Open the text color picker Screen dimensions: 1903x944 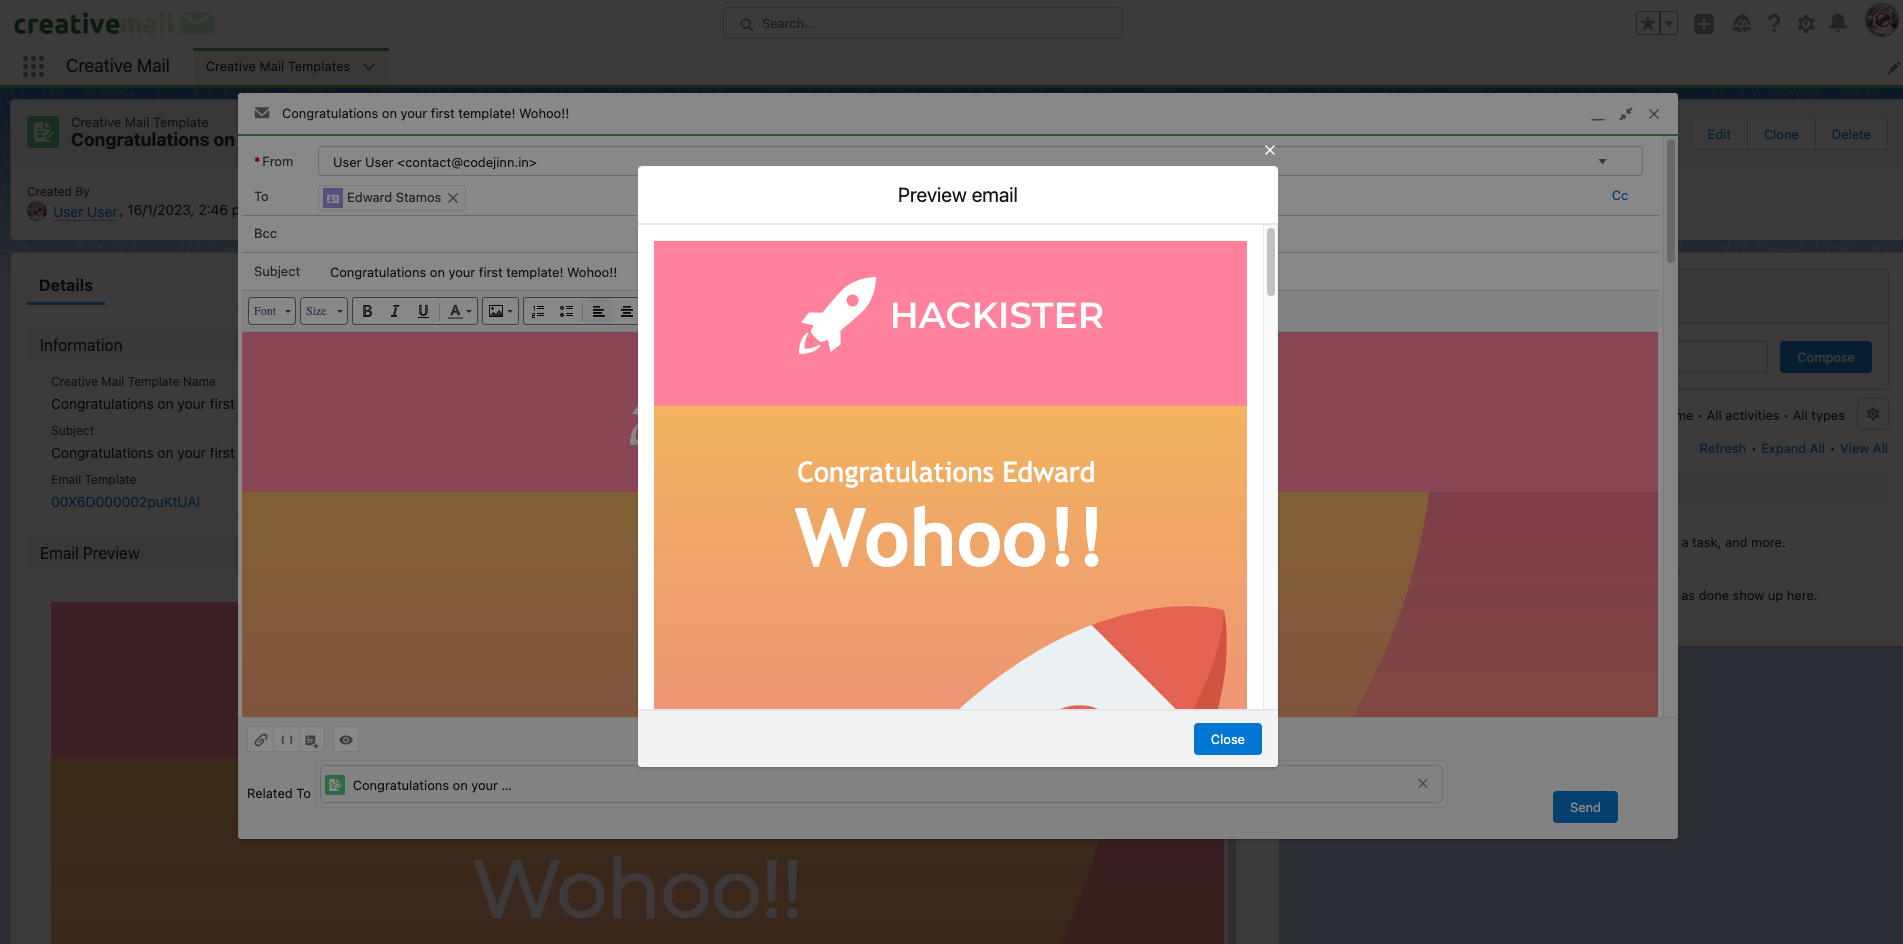click(460, 311)
